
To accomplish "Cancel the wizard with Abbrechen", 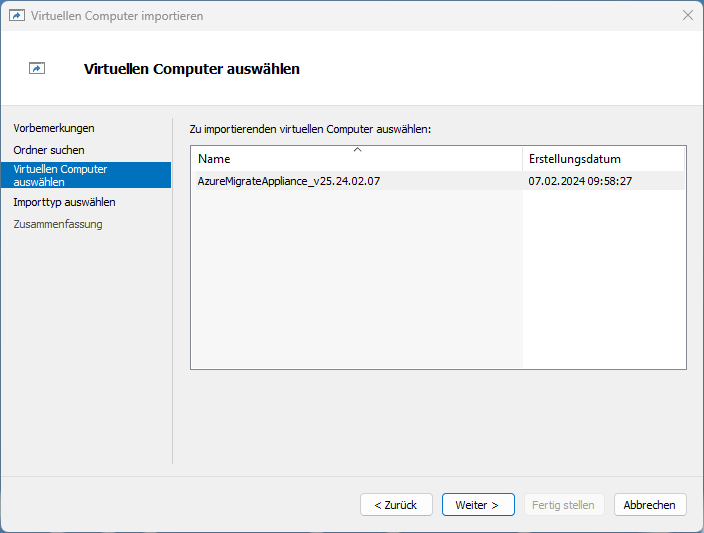I will click(x=650, y=505).
